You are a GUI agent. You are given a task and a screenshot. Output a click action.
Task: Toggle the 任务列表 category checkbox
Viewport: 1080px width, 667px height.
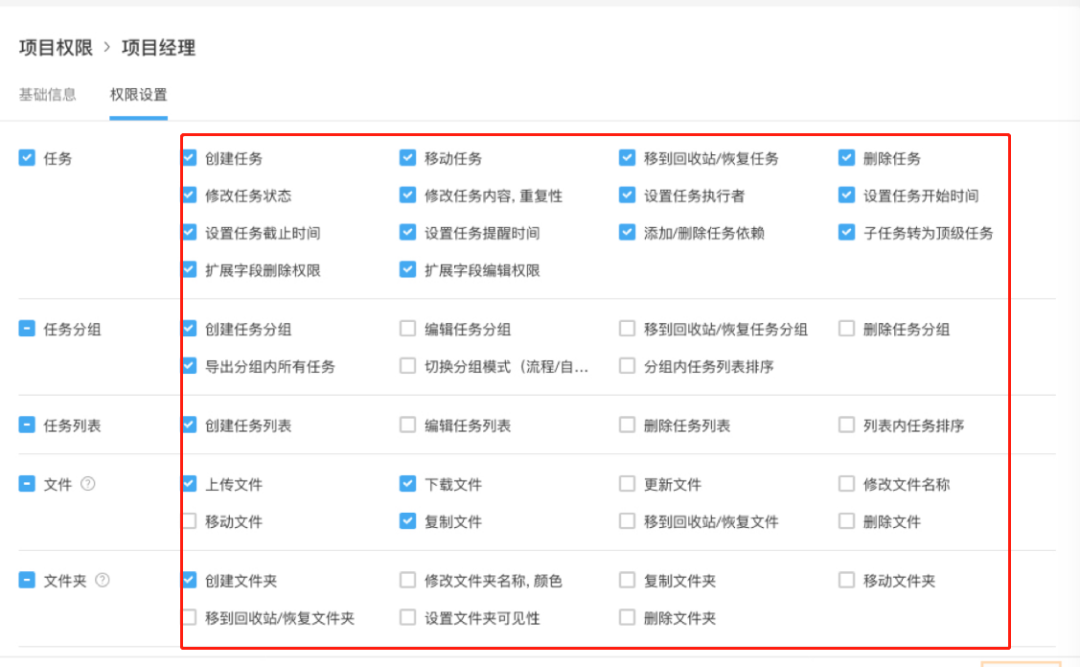[x=27, y=425]
